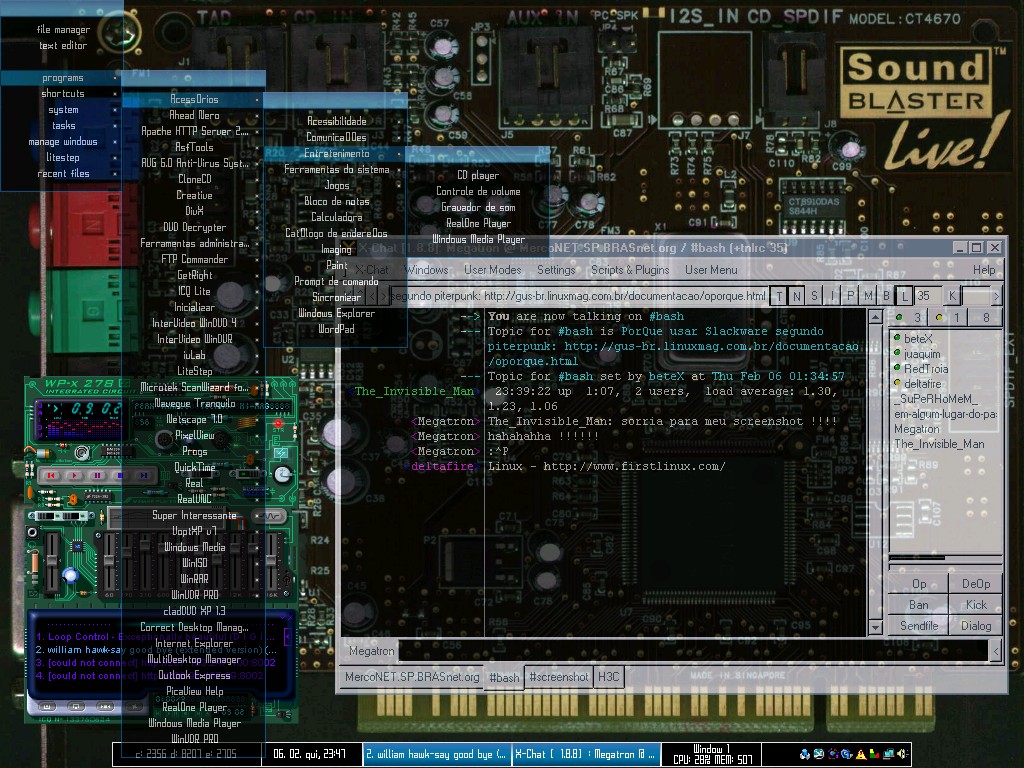Expand manage windows submenu
The height and width of the screenshot is (768, 1024).
coord(62,142)
